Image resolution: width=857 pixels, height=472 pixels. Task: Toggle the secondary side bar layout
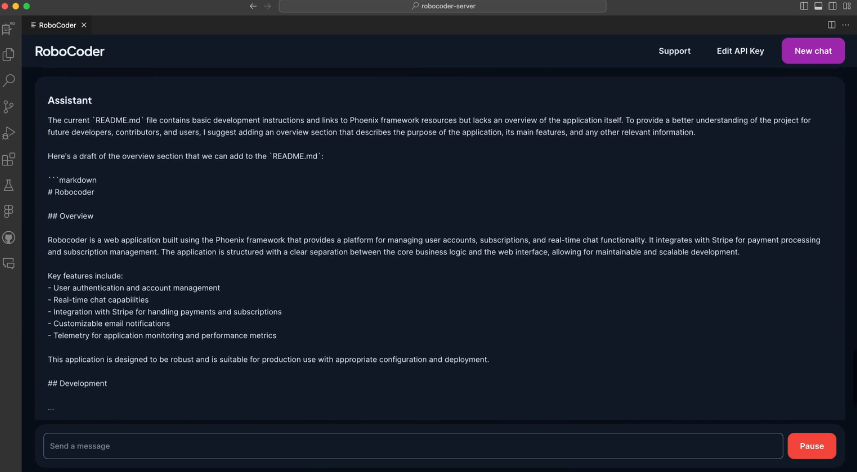click(832, 6)
